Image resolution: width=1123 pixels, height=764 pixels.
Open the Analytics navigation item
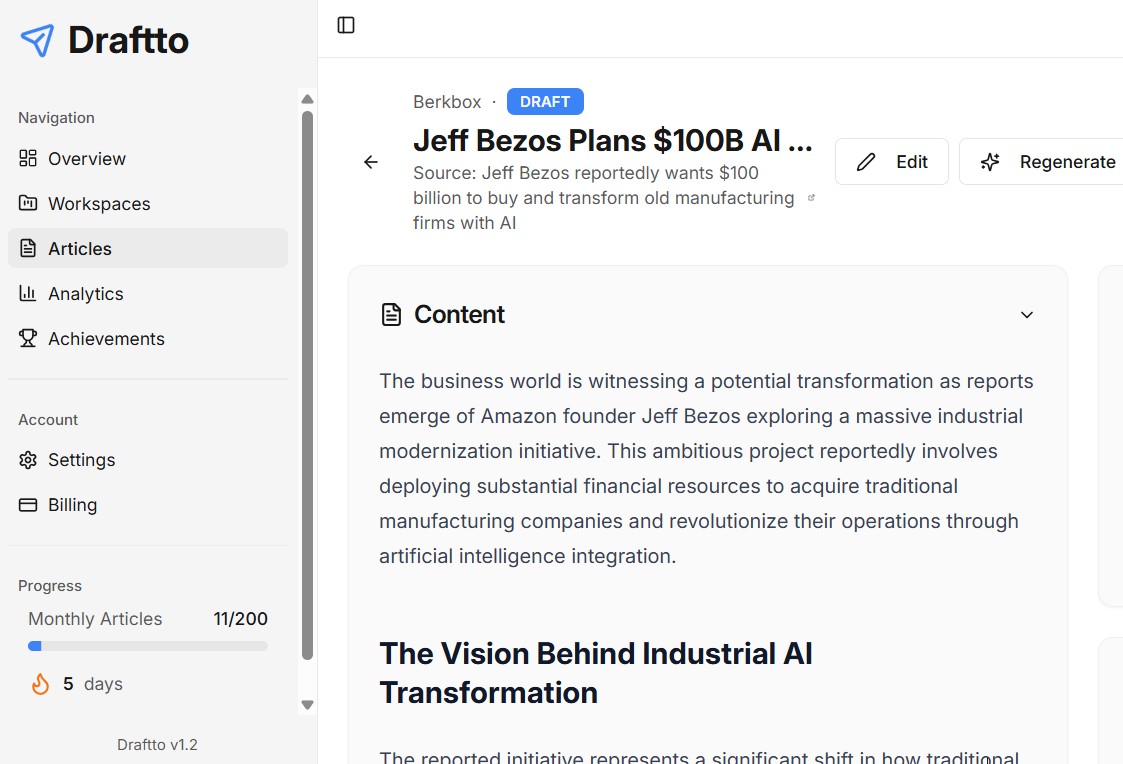148,294
